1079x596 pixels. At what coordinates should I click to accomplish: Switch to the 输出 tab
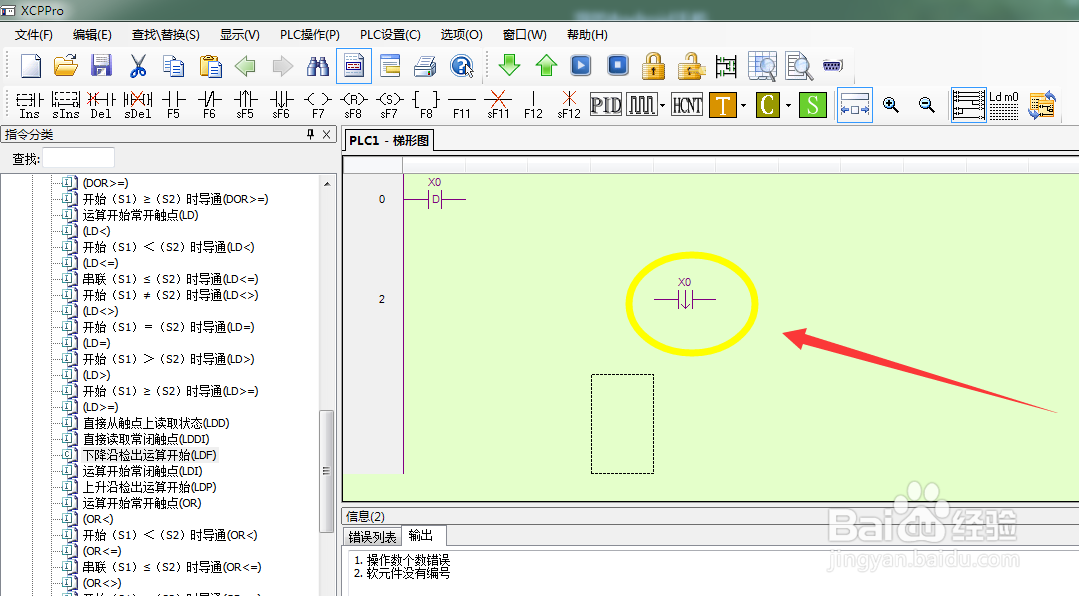coord(420,535)
